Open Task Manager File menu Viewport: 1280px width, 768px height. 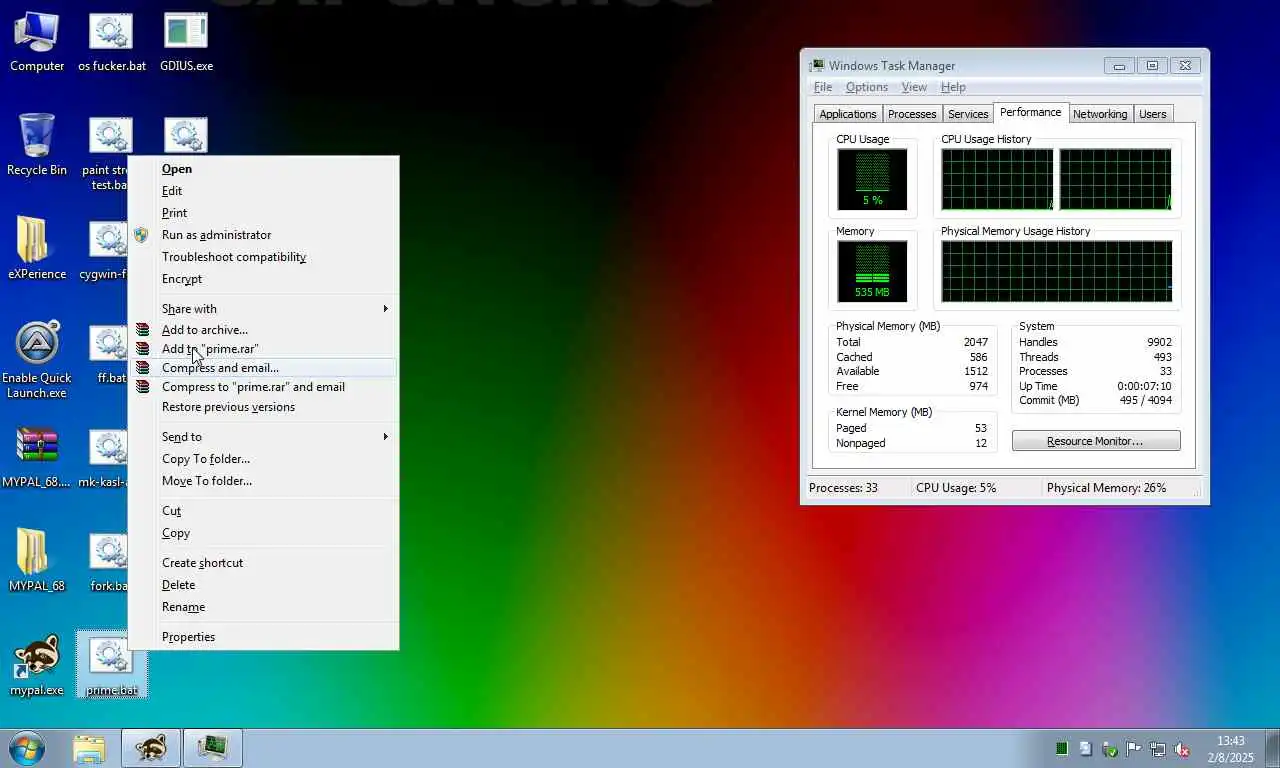[x=823, y=88]
